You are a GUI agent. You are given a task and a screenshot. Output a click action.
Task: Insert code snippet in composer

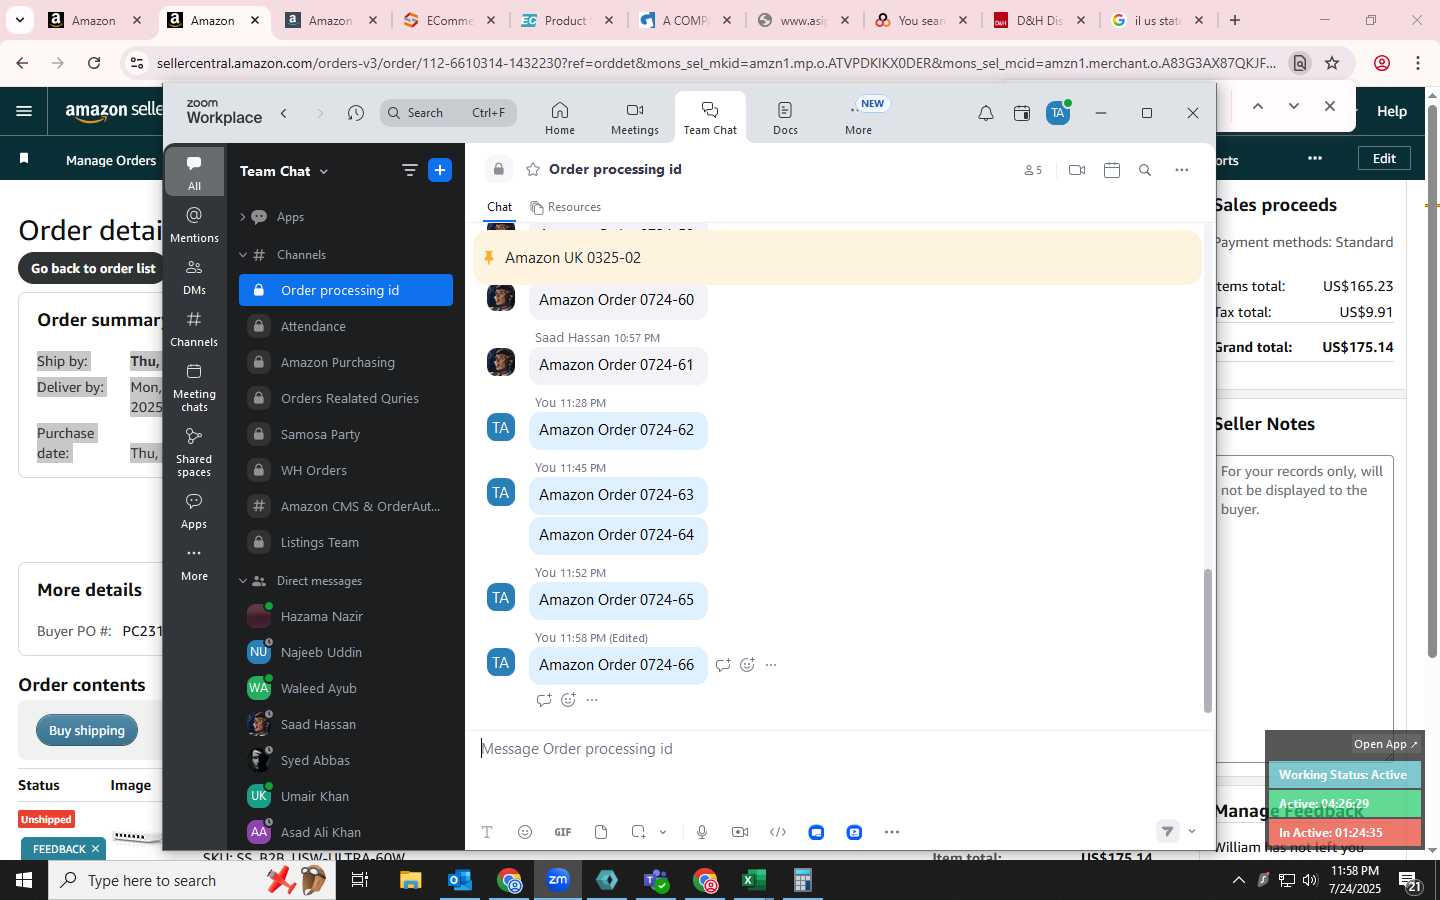(778, 832)
